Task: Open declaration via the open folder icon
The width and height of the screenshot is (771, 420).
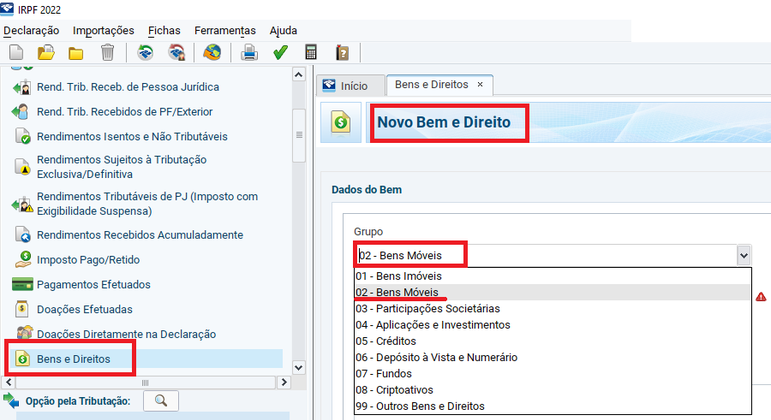Action: click(x=46, y=53)
